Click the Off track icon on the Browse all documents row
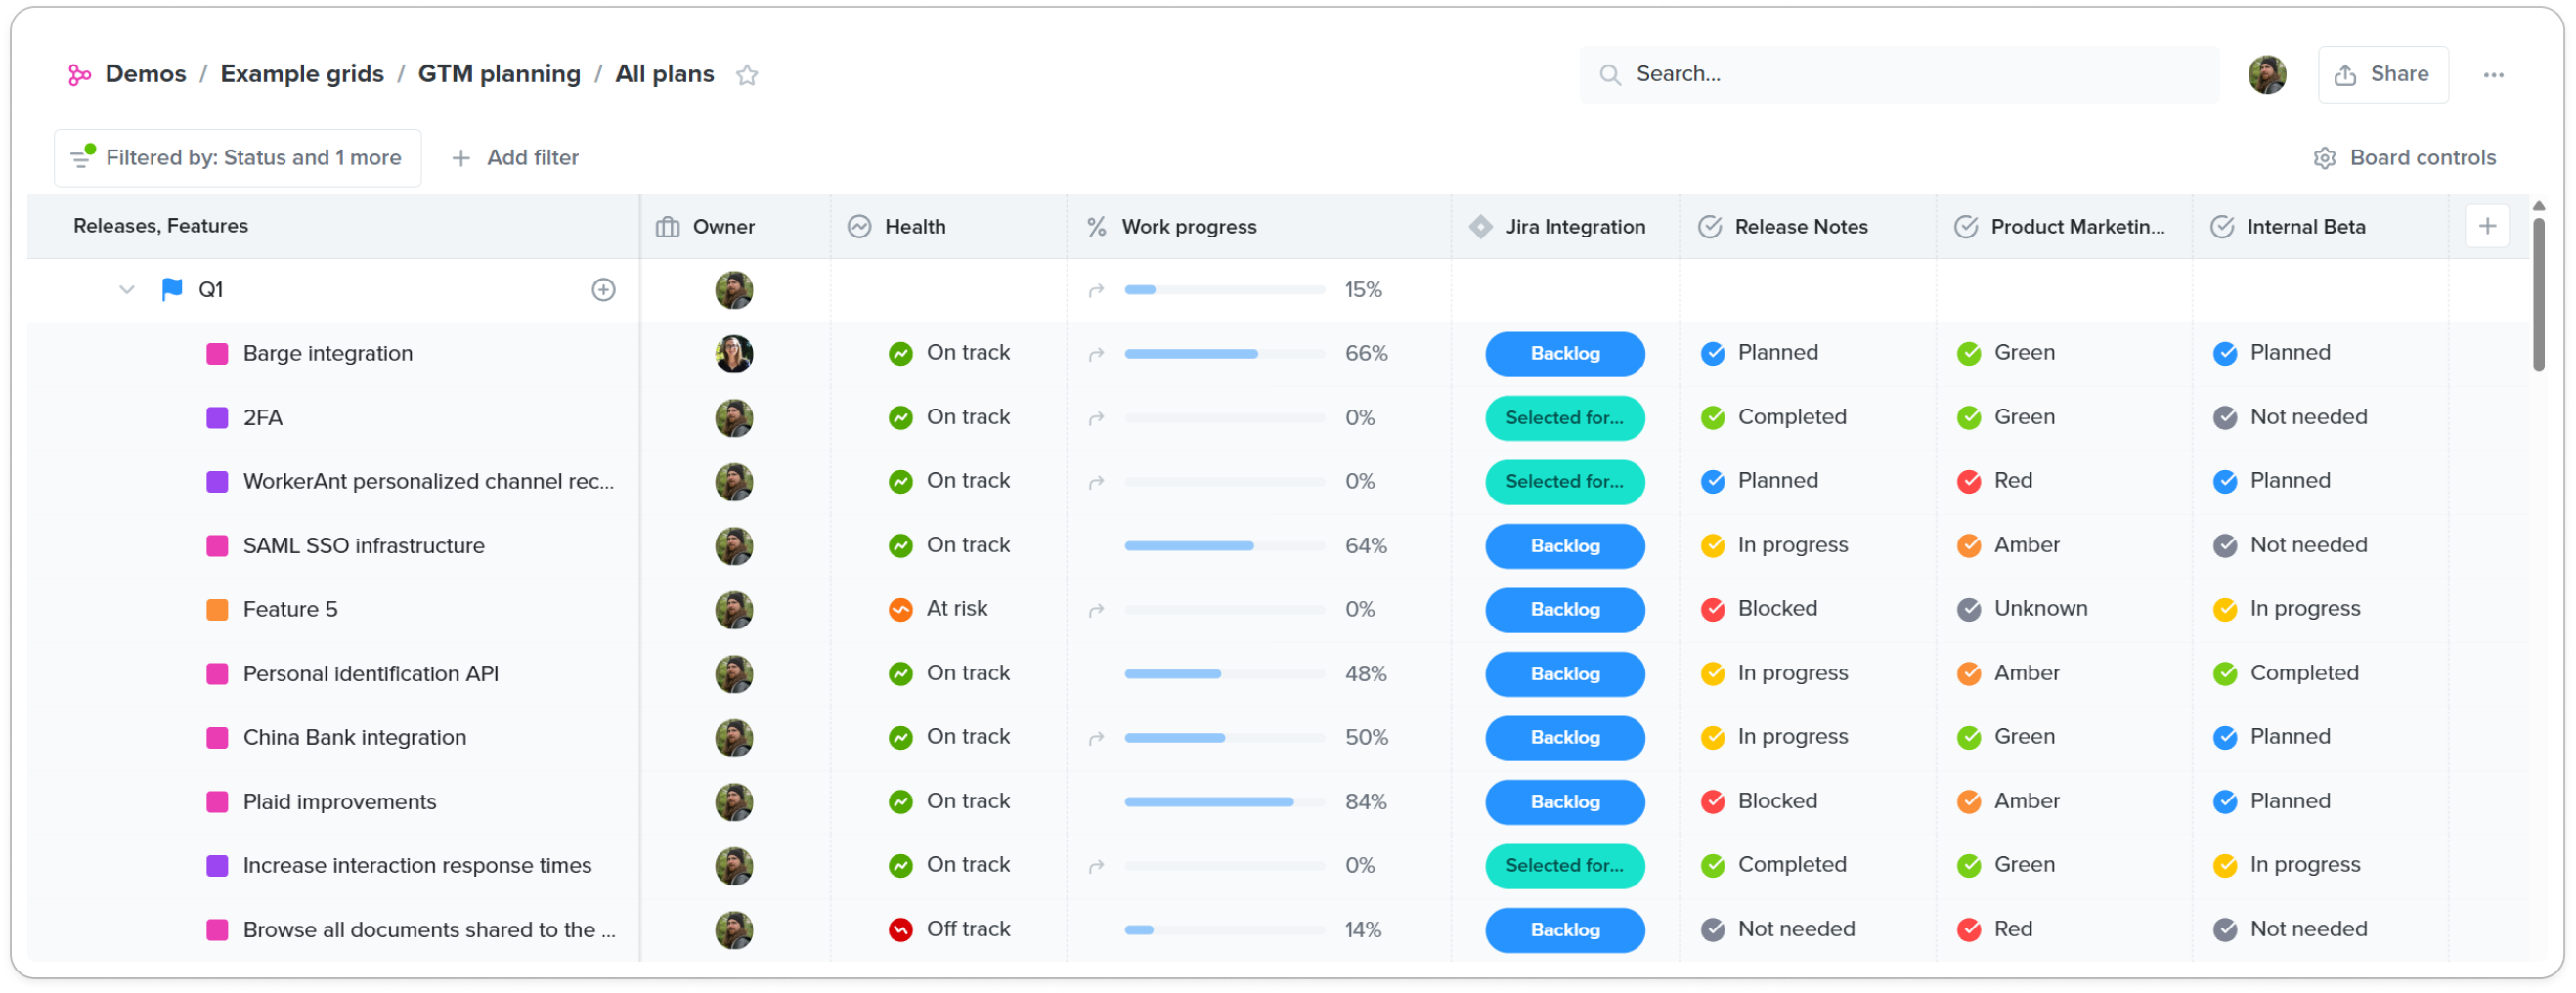The width and height of the screenshot is (2576, 993). (x=901, y=929)
